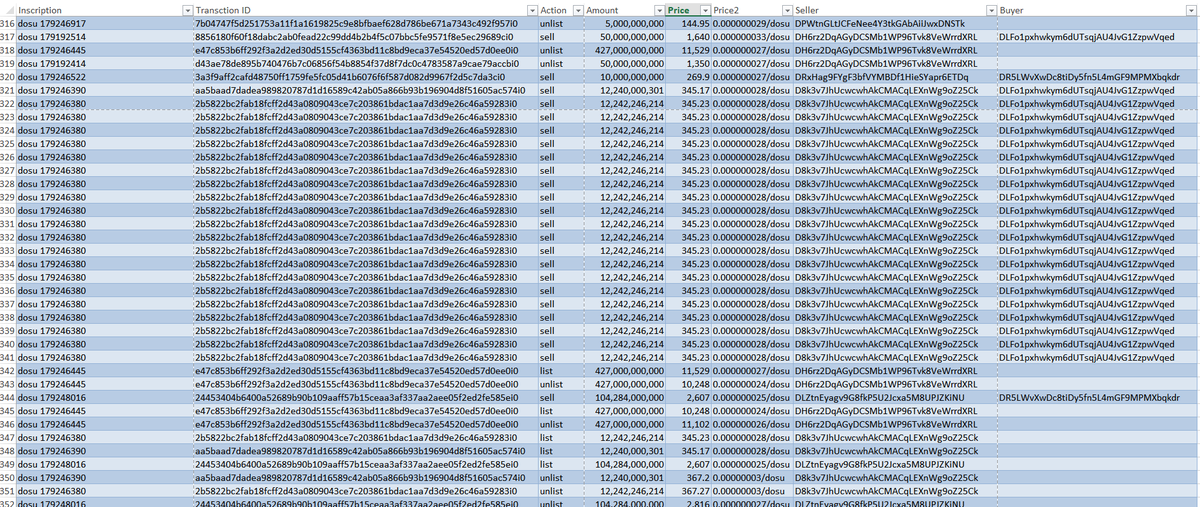This screenshot has width=1200, height=507.
Task: Select cell '0.000000026/dosu'
Action: click(x=751, y=424)
